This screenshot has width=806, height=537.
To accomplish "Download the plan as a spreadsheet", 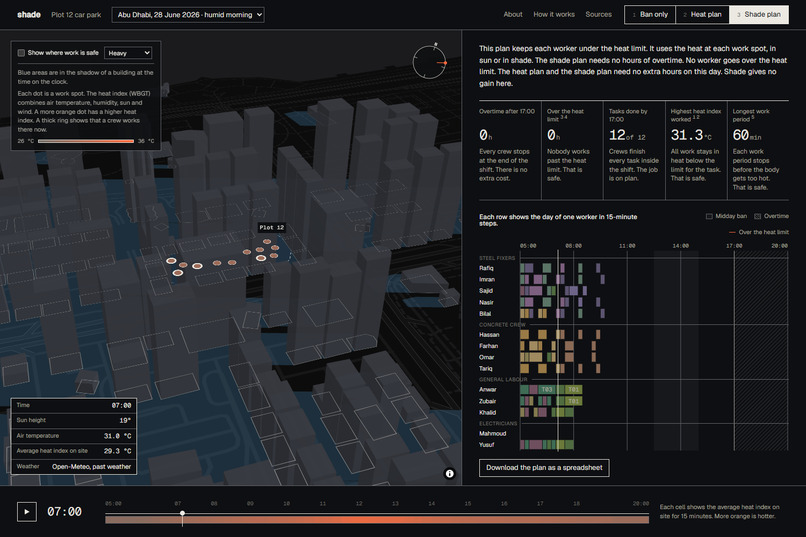I will coord(544,468).
